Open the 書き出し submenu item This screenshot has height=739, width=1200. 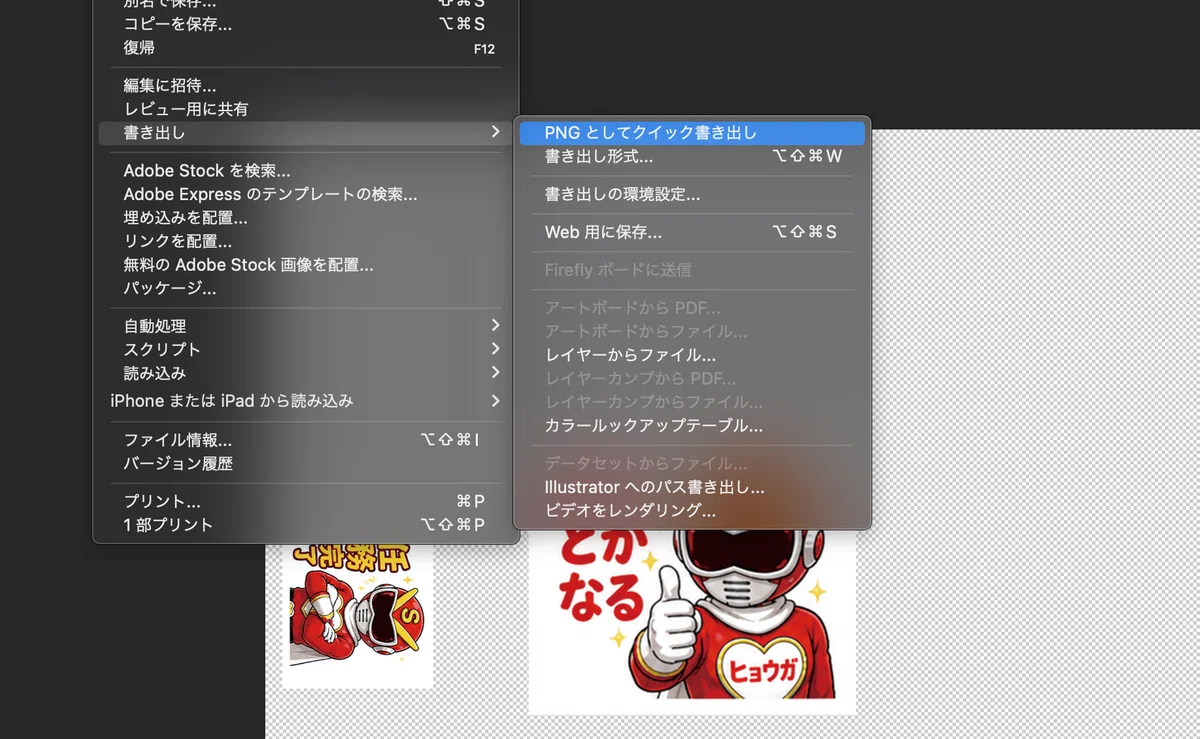[x=306, y=132]
